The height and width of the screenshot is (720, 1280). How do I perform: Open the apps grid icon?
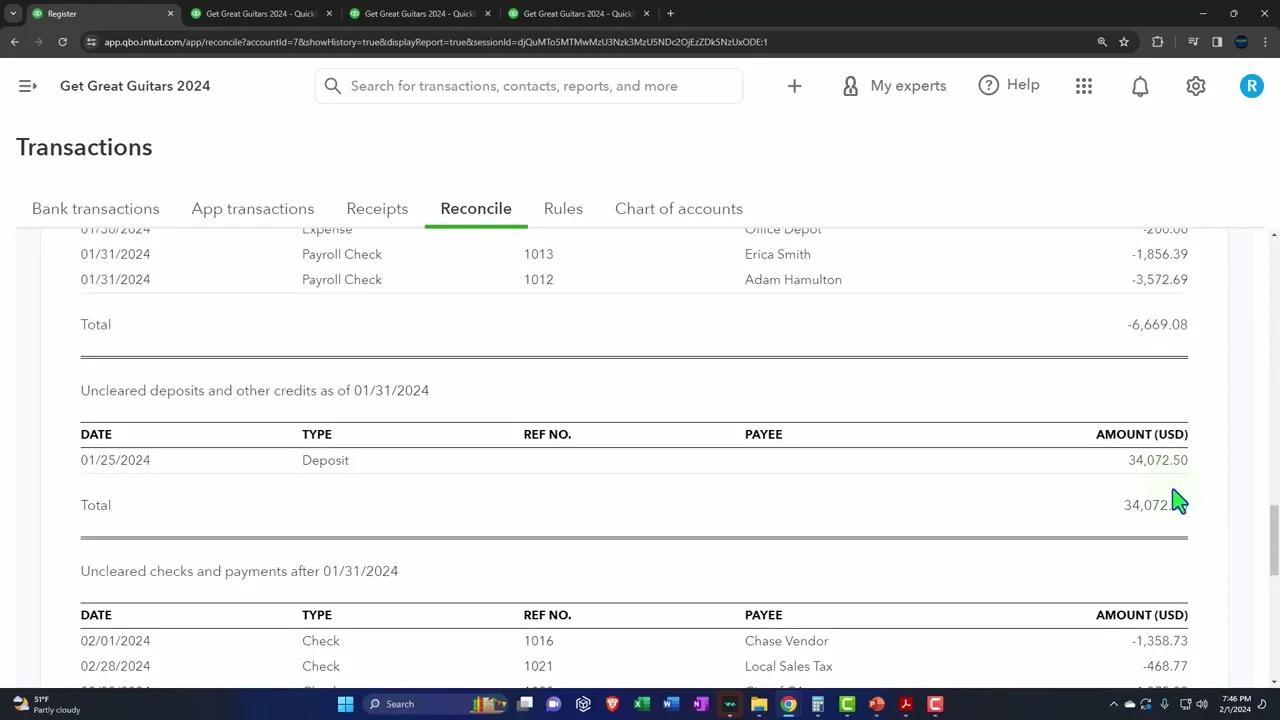[1084, 85]
